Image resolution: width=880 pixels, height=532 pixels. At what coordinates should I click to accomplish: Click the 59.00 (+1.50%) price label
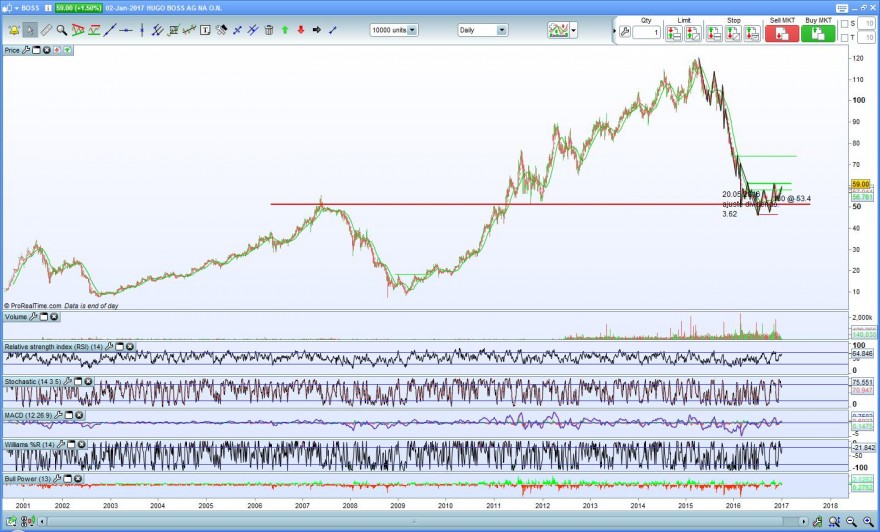pos(79,8)
